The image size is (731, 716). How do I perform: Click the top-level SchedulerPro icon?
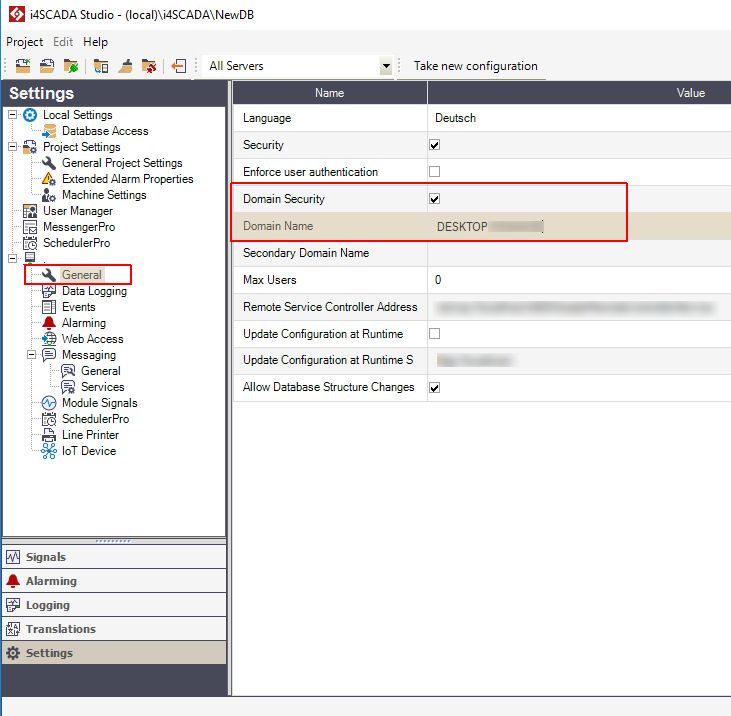30,243
